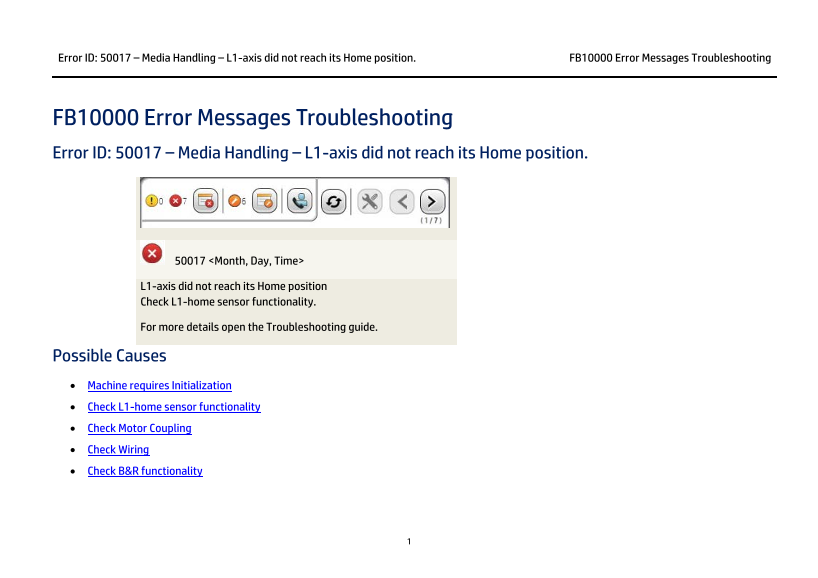This screenshot has width=818, height=578.
Task: Click the Possible Causes heading
Action: [109, 356]
